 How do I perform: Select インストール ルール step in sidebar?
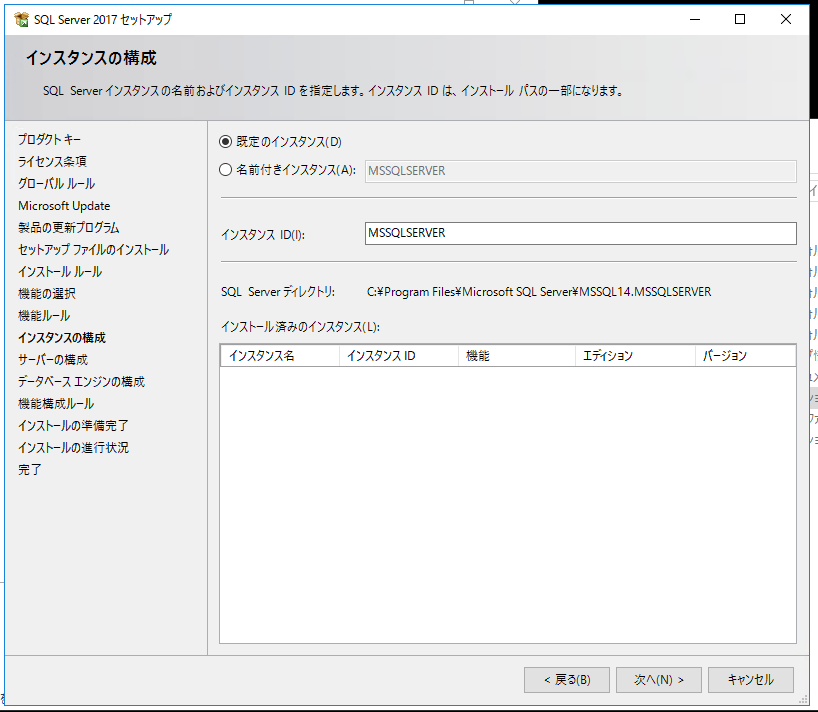tap(60, 272)
